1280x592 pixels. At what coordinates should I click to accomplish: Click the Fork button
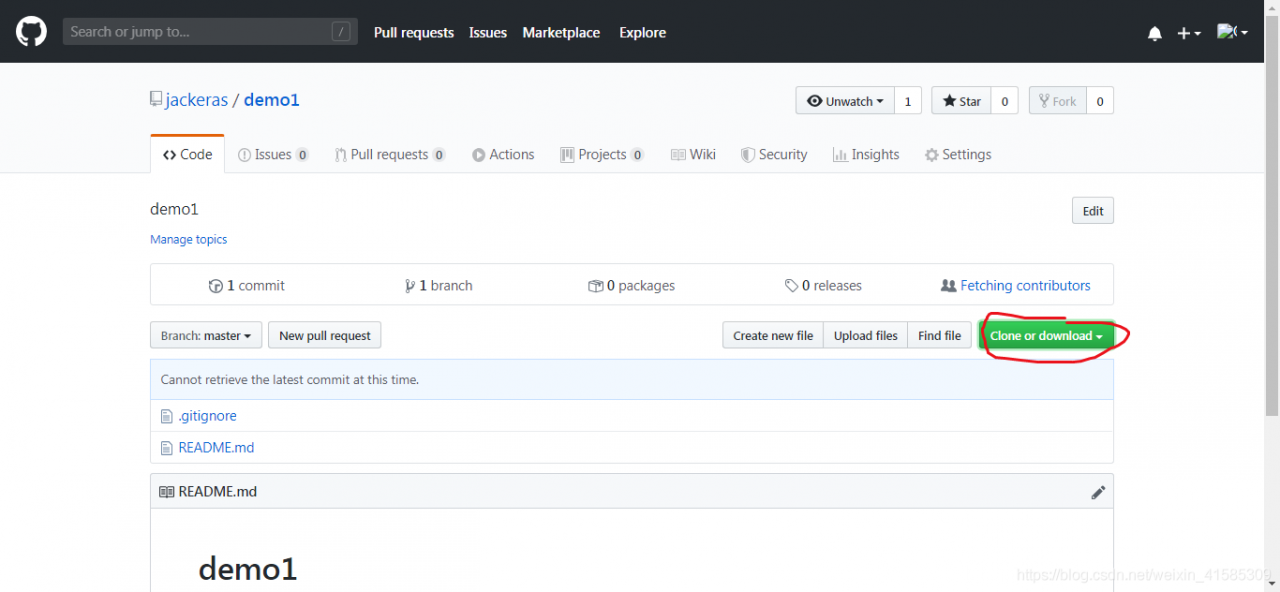coord(1057,101)
